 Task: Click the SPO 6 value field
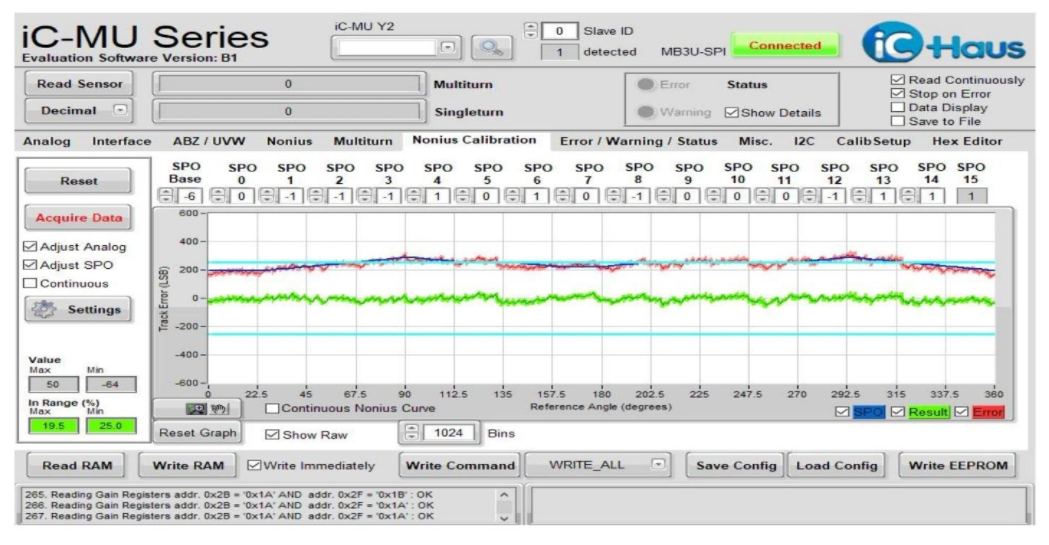click(x=536, y=196)
